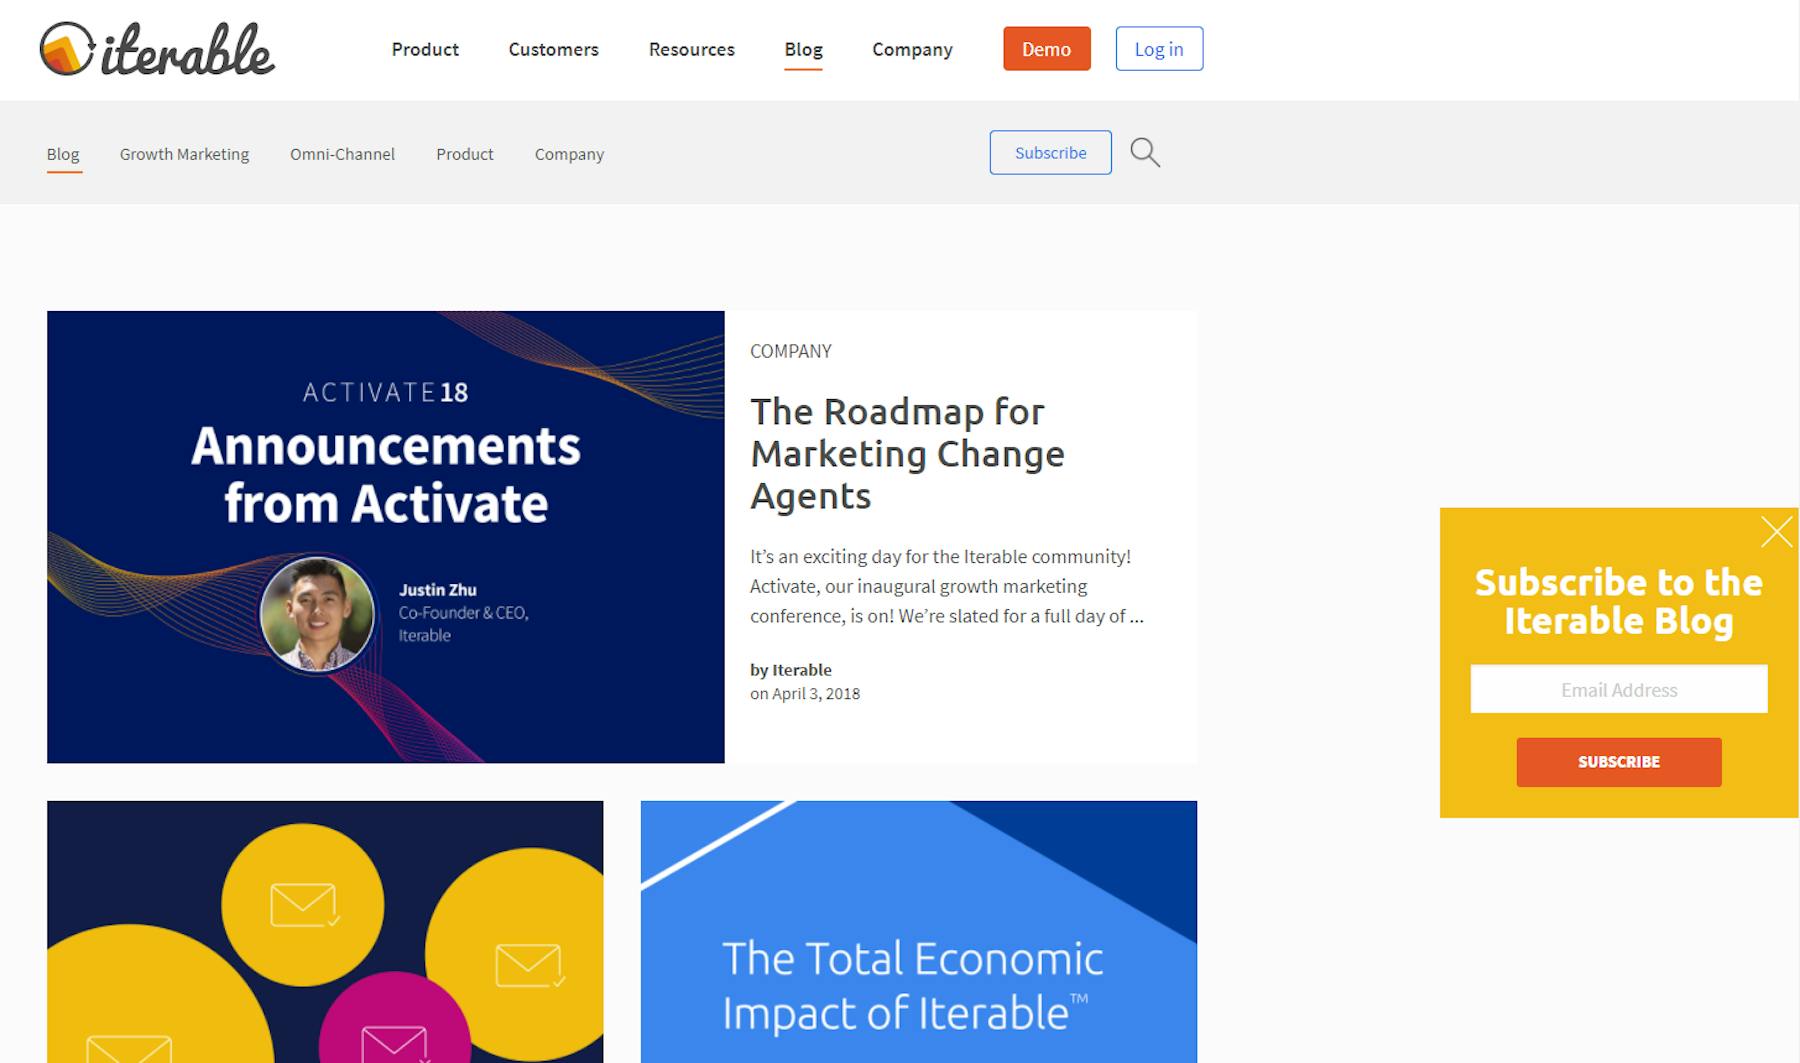Viewport: 1800px width, 1063px height.
Task: Open the Growth Marketing category tab
Action: [184, 154]
